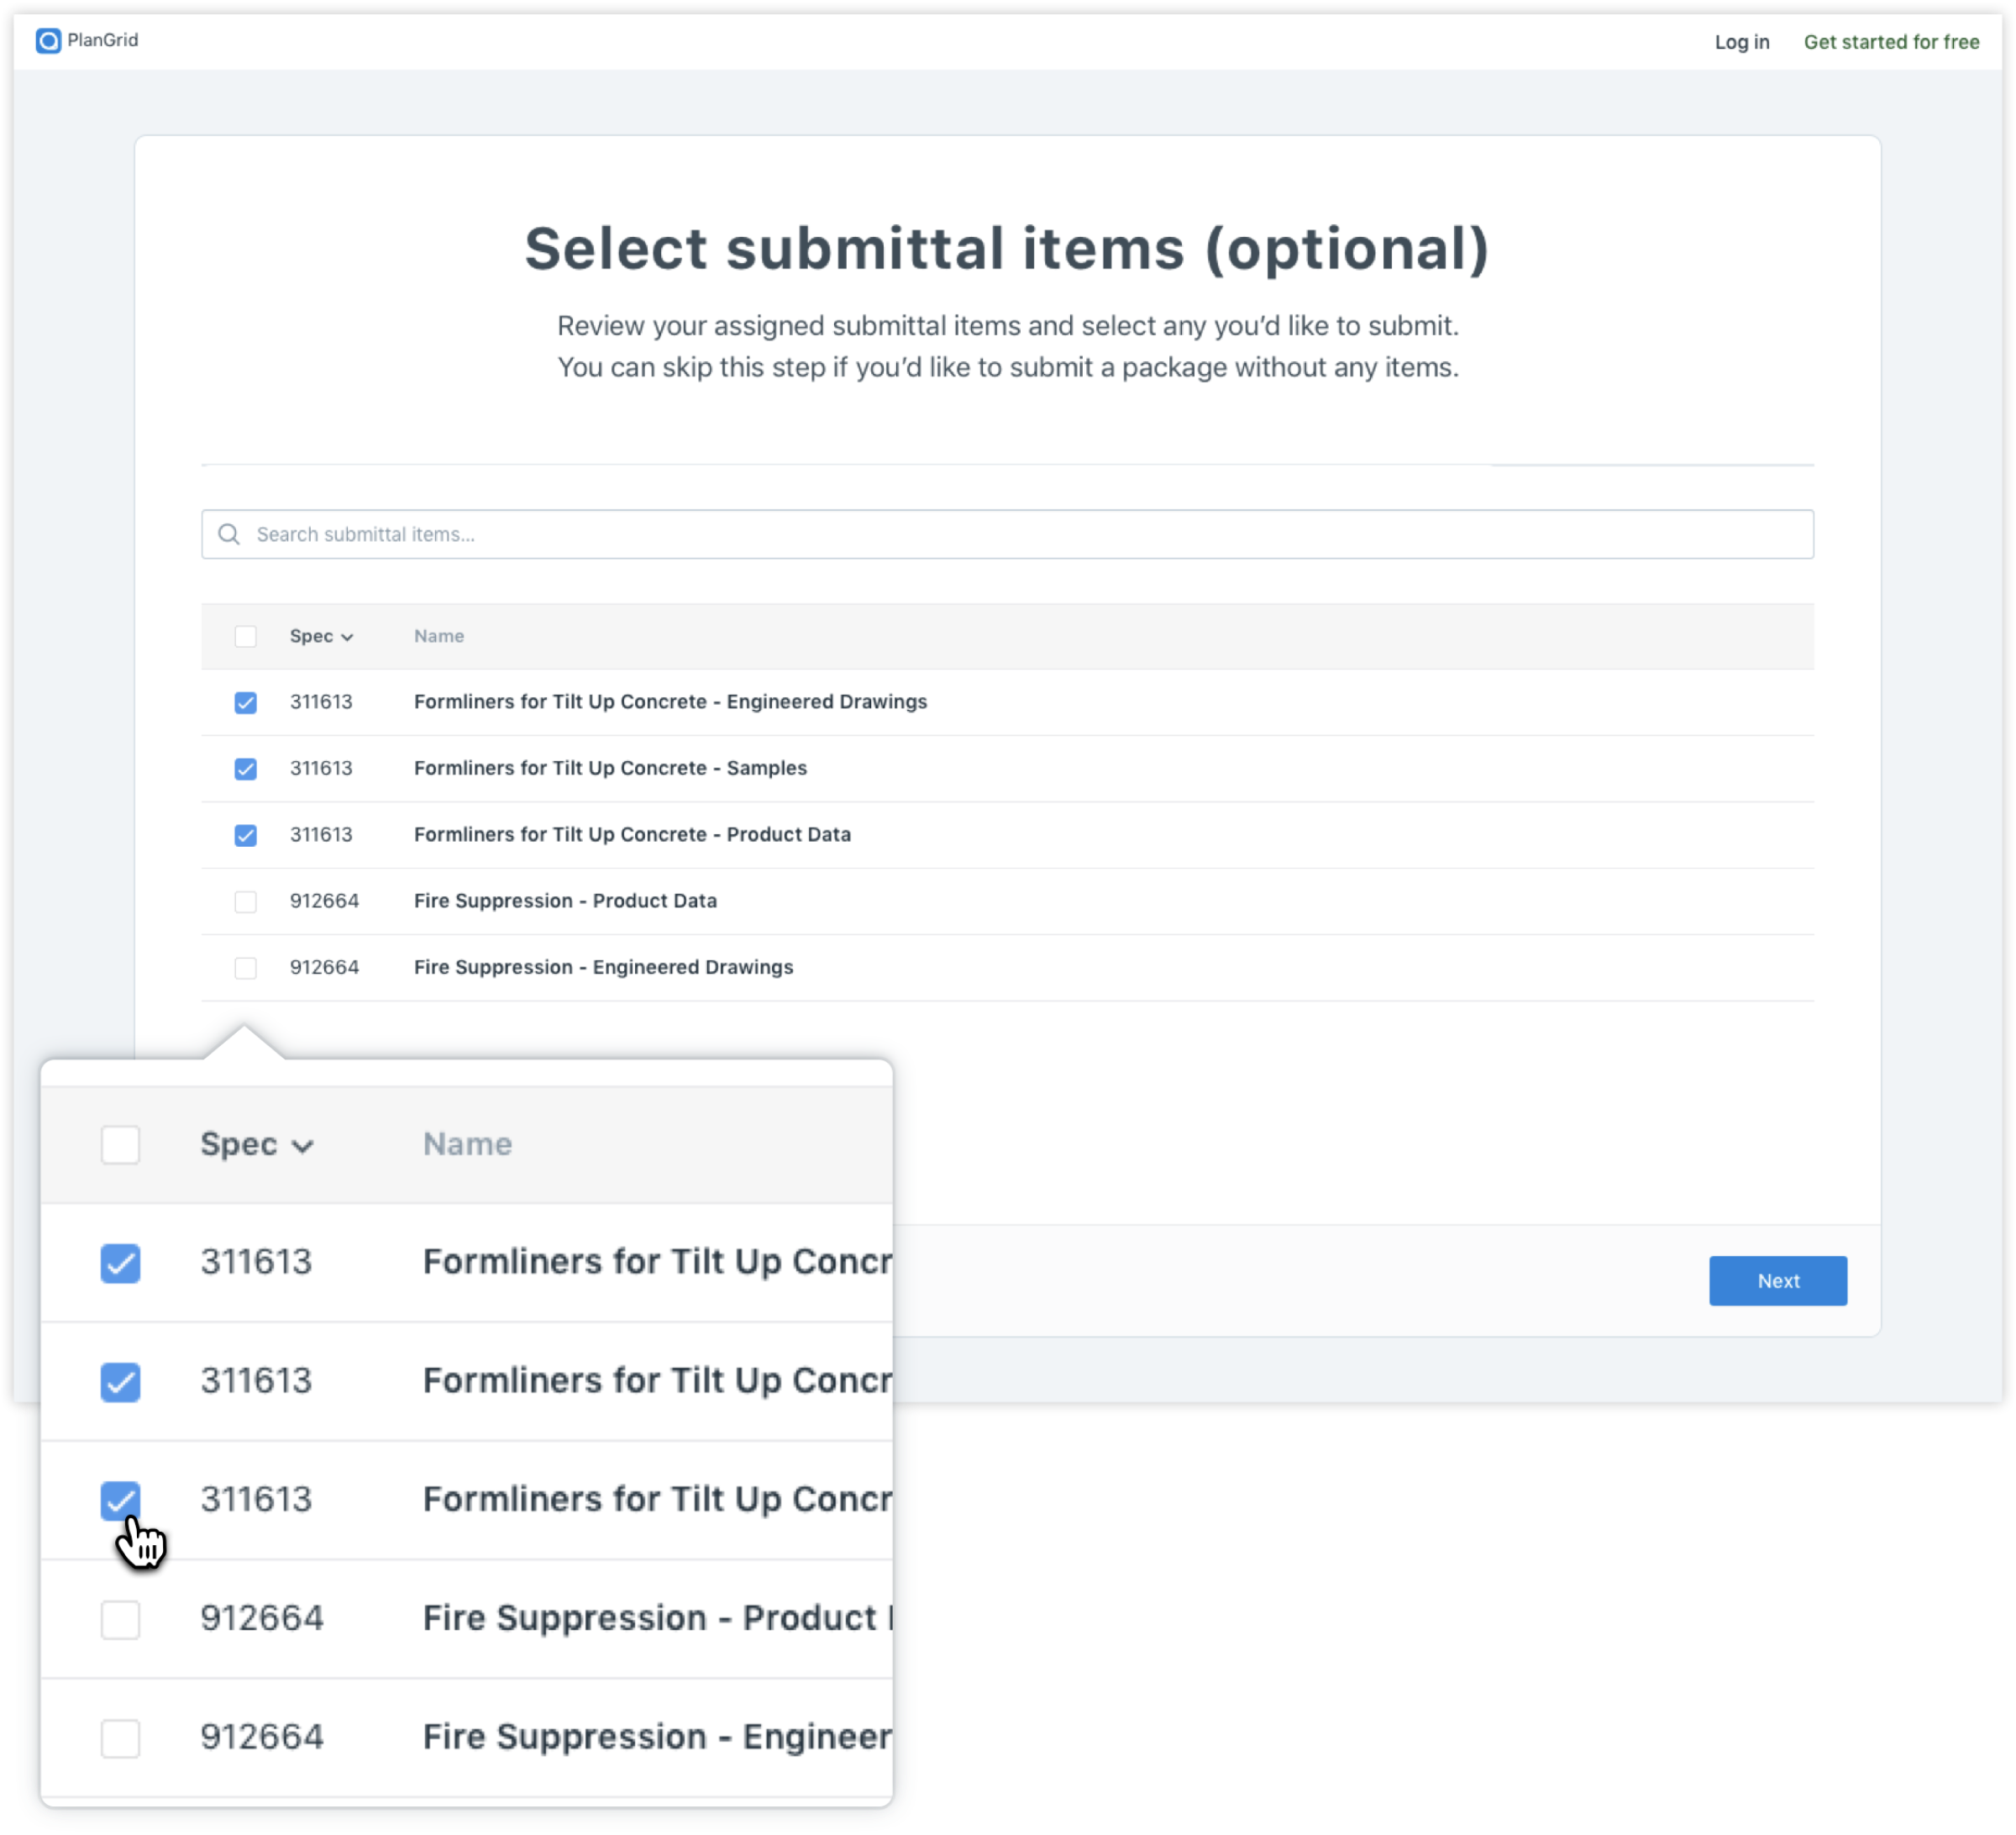Check Fire Suppression Product Data checkbox
Viewport: 2016px width, 1835px height.
(245, 901)
